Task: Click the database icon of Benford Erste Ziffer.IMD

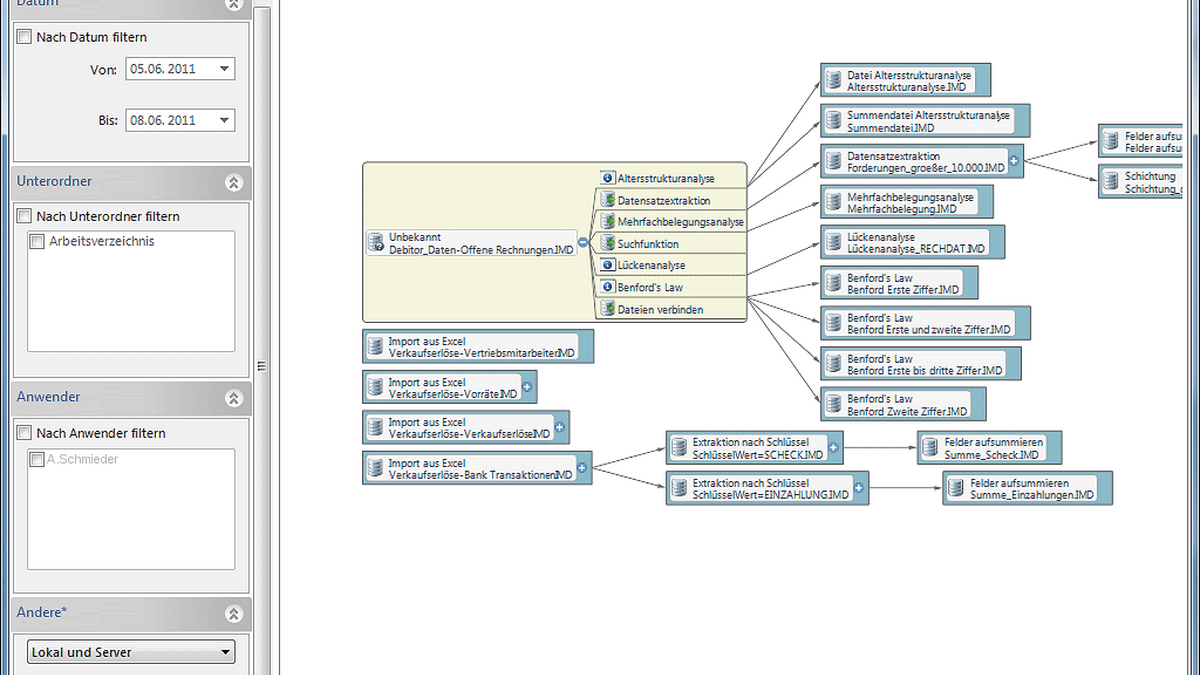Action: [x=833, y=283]
